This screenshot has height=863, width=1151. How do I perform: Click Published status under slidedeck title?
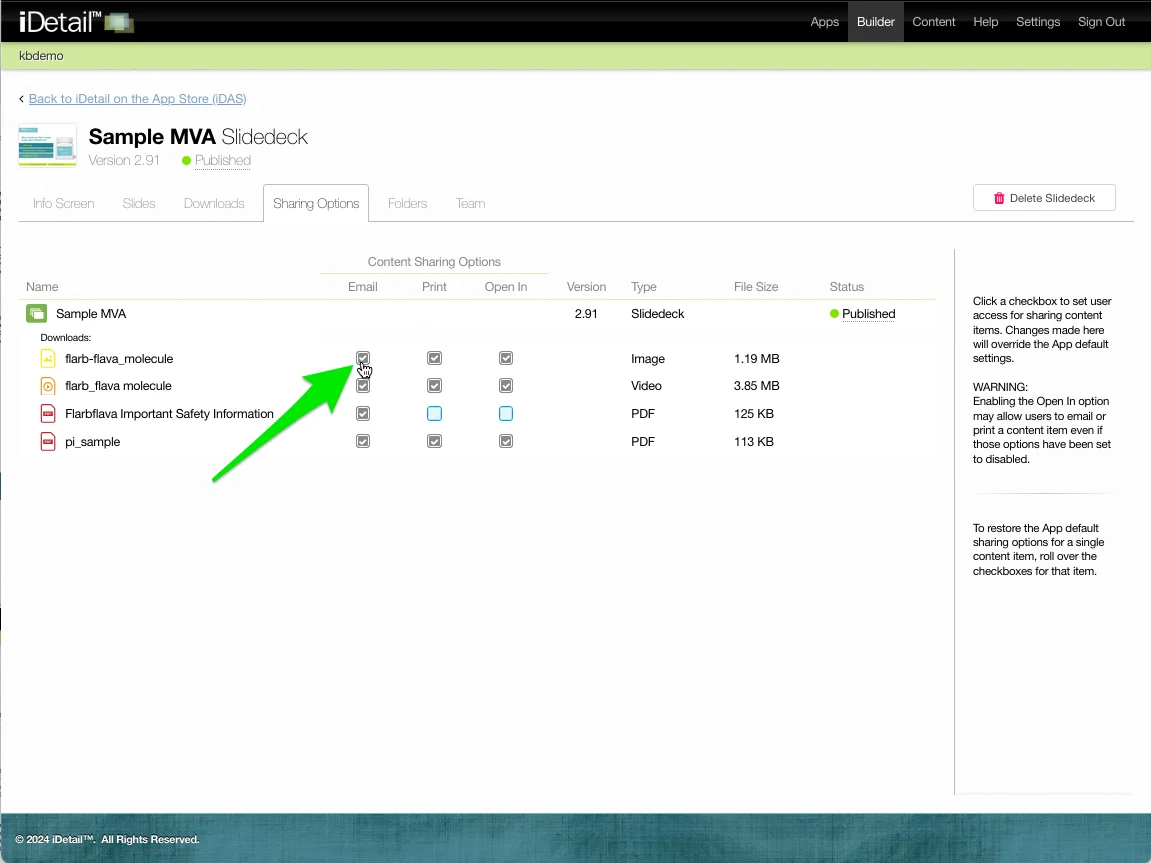point(222,160)
